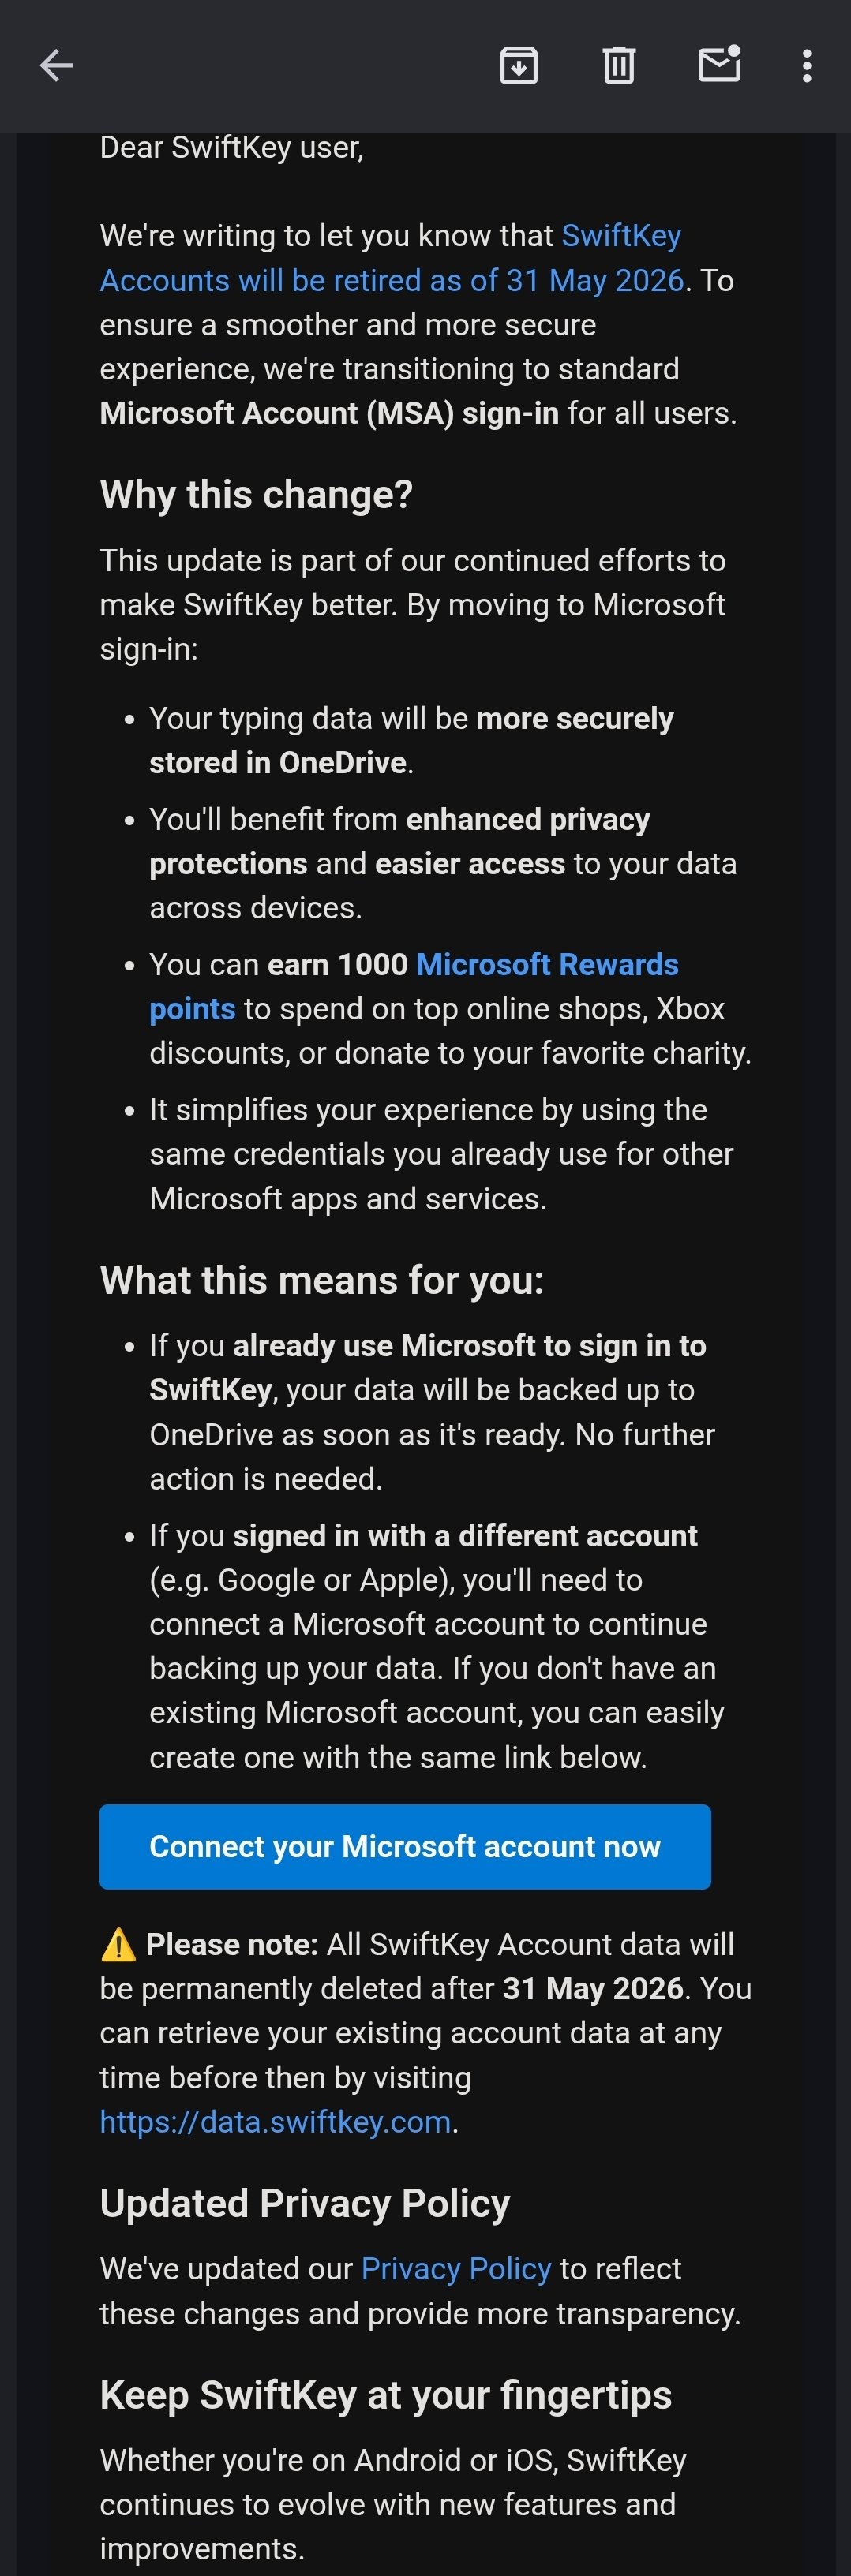This screenshot has width=851, height=2576.
Task: Mark the email as unread
Action: 719,65
